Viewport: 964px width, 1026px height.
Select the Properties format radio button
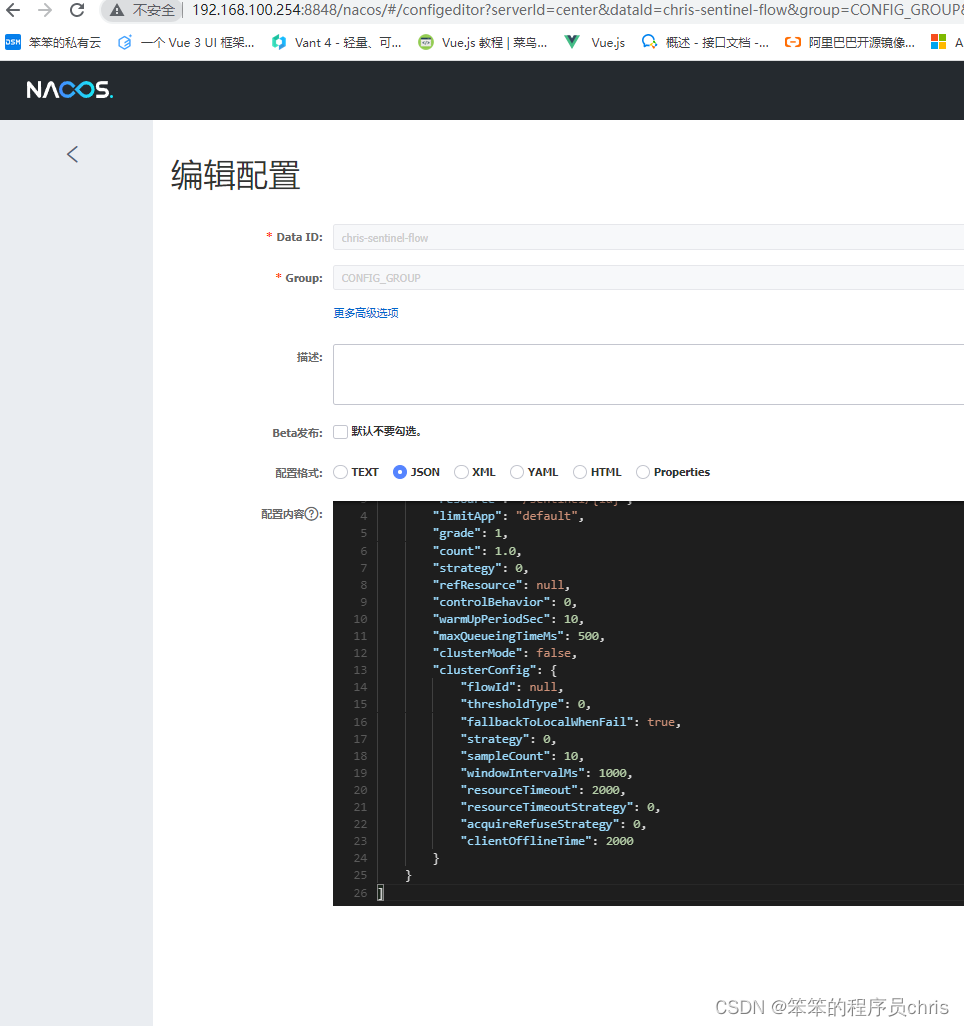(x=643, y=472)
